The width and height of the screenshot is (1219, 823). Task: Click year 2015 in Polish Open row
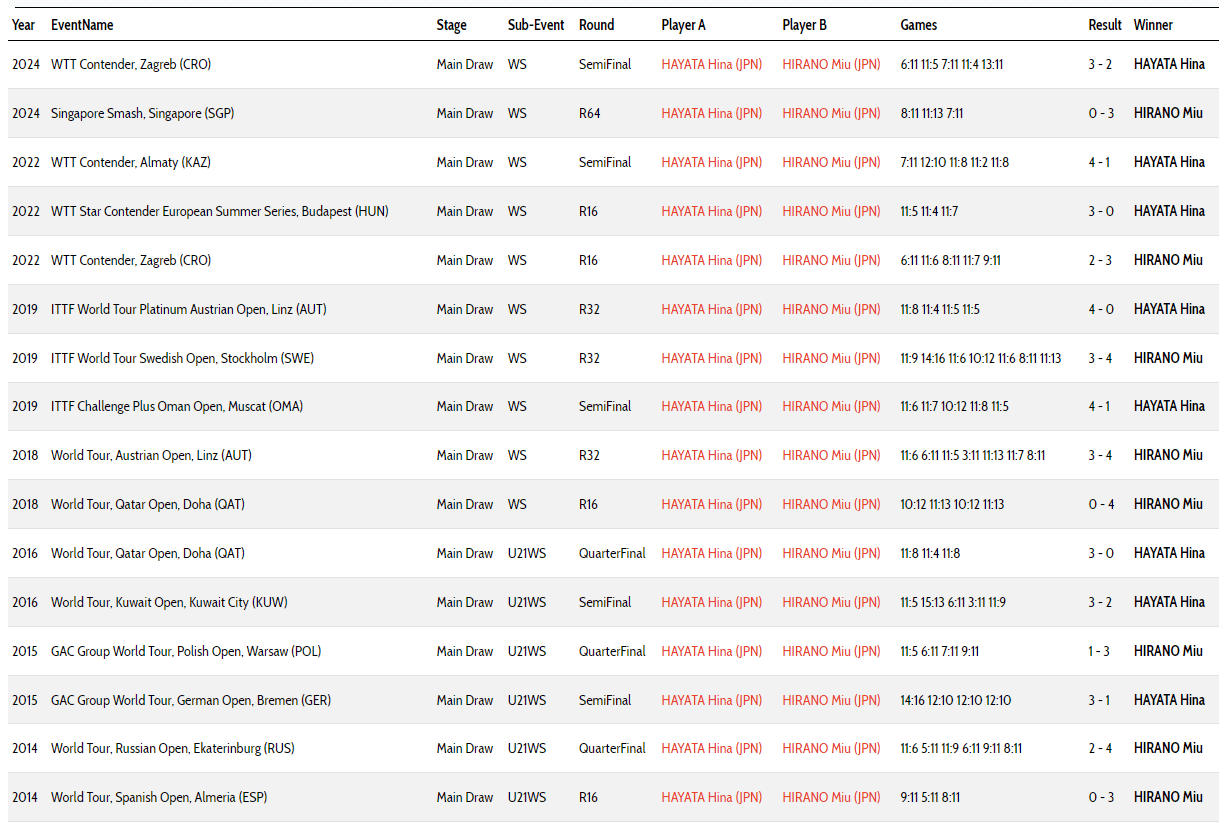pos(25,651)
